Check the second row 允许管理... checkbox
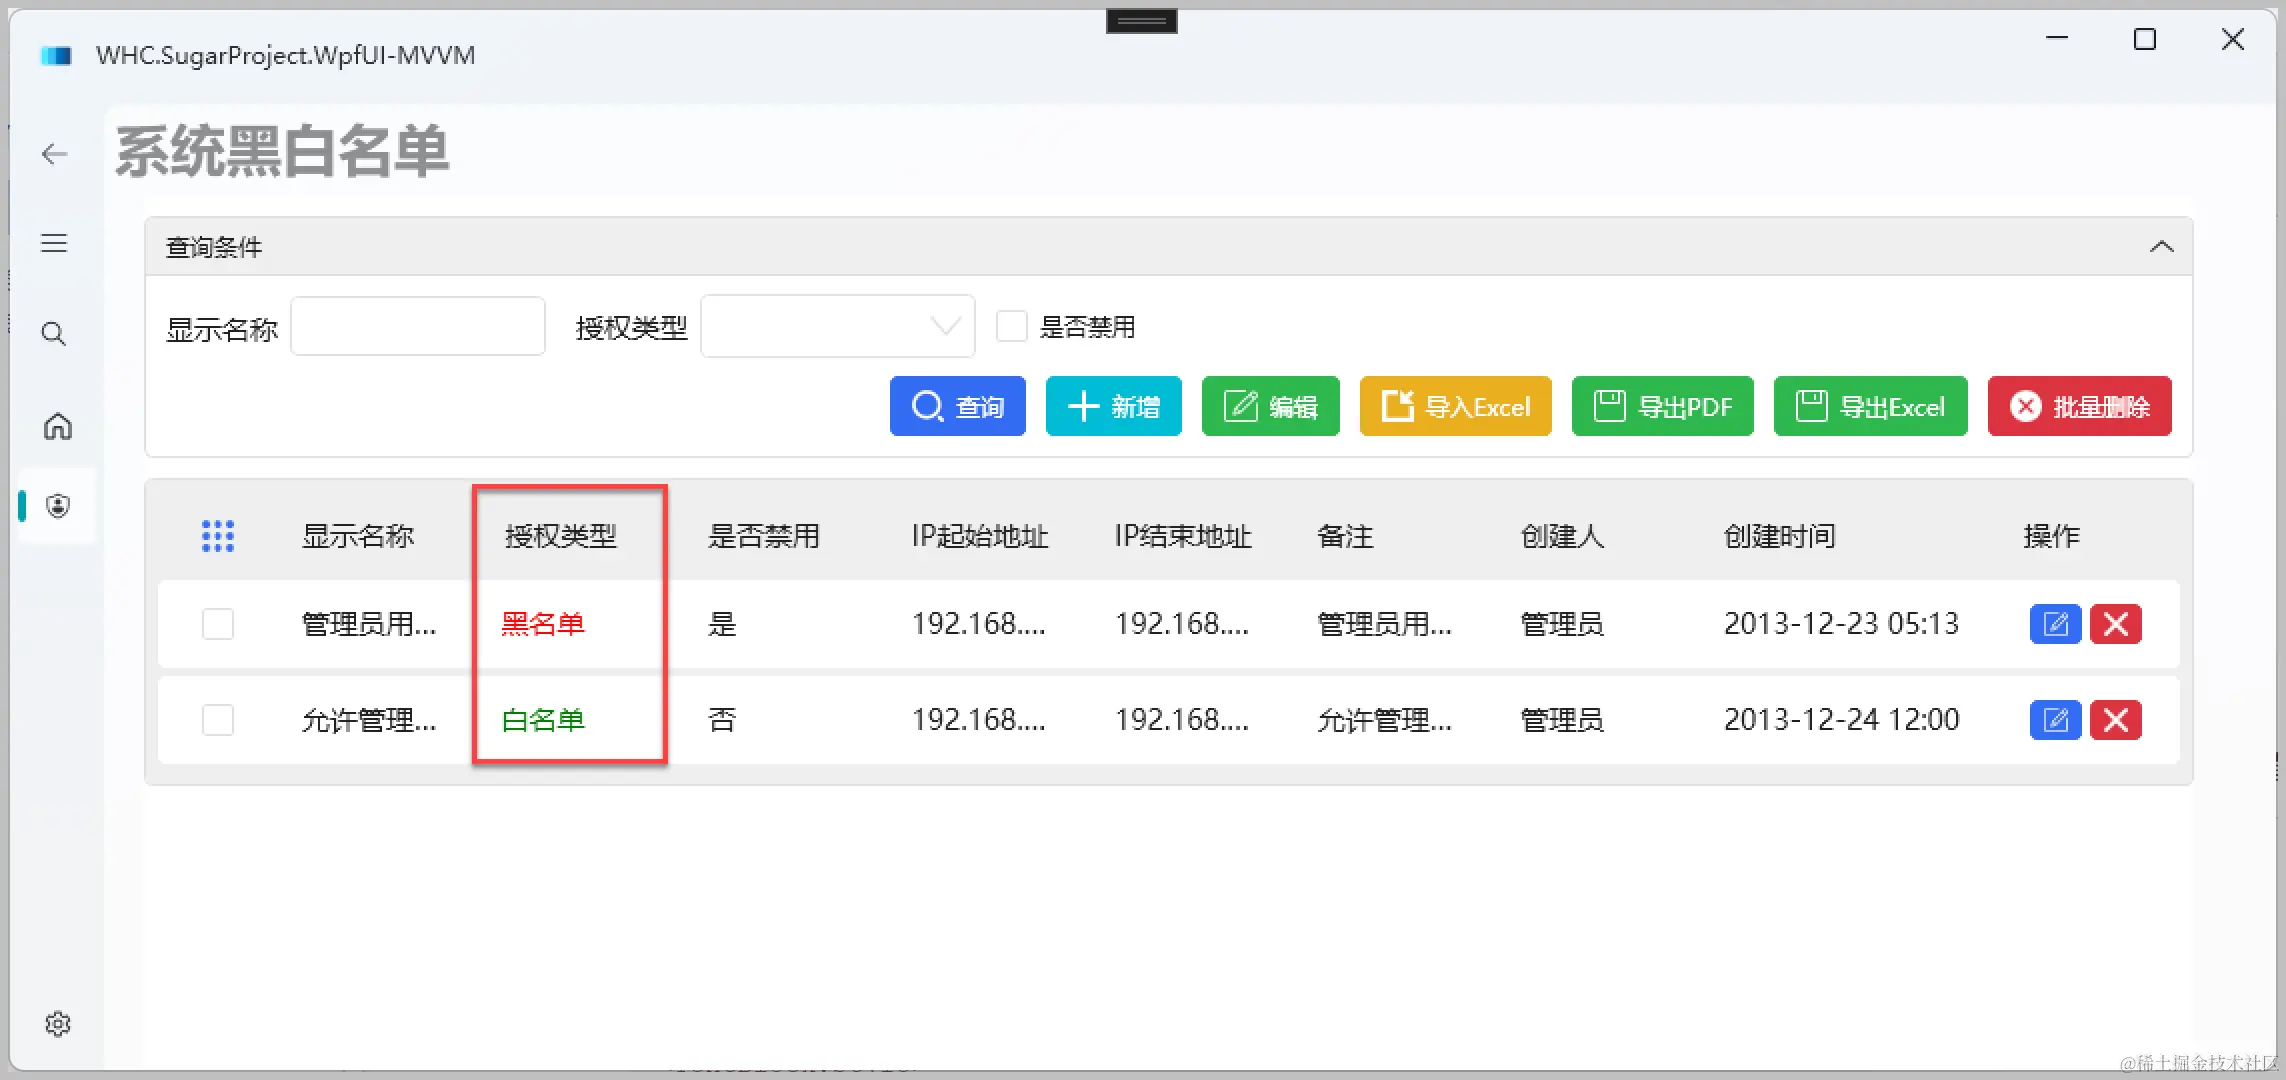2286x1080 pixels. (218, 720)
